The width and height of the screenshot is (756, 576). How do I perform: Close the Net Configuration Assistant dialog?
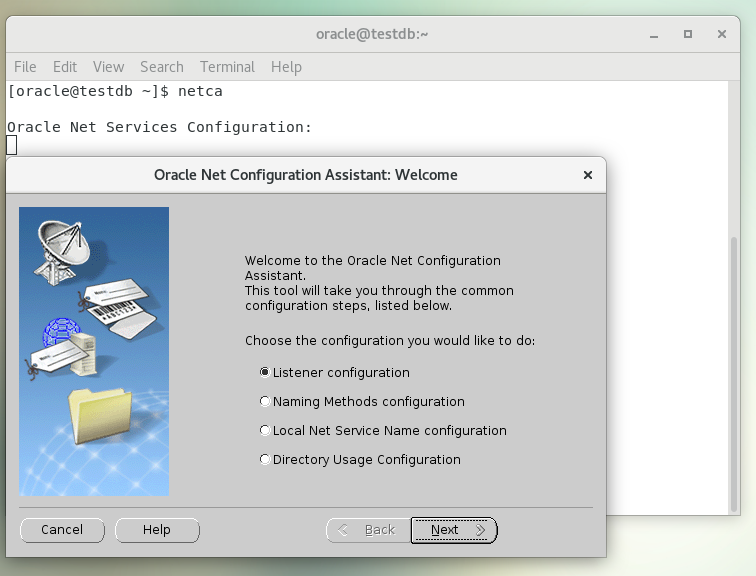click(588, 175)
